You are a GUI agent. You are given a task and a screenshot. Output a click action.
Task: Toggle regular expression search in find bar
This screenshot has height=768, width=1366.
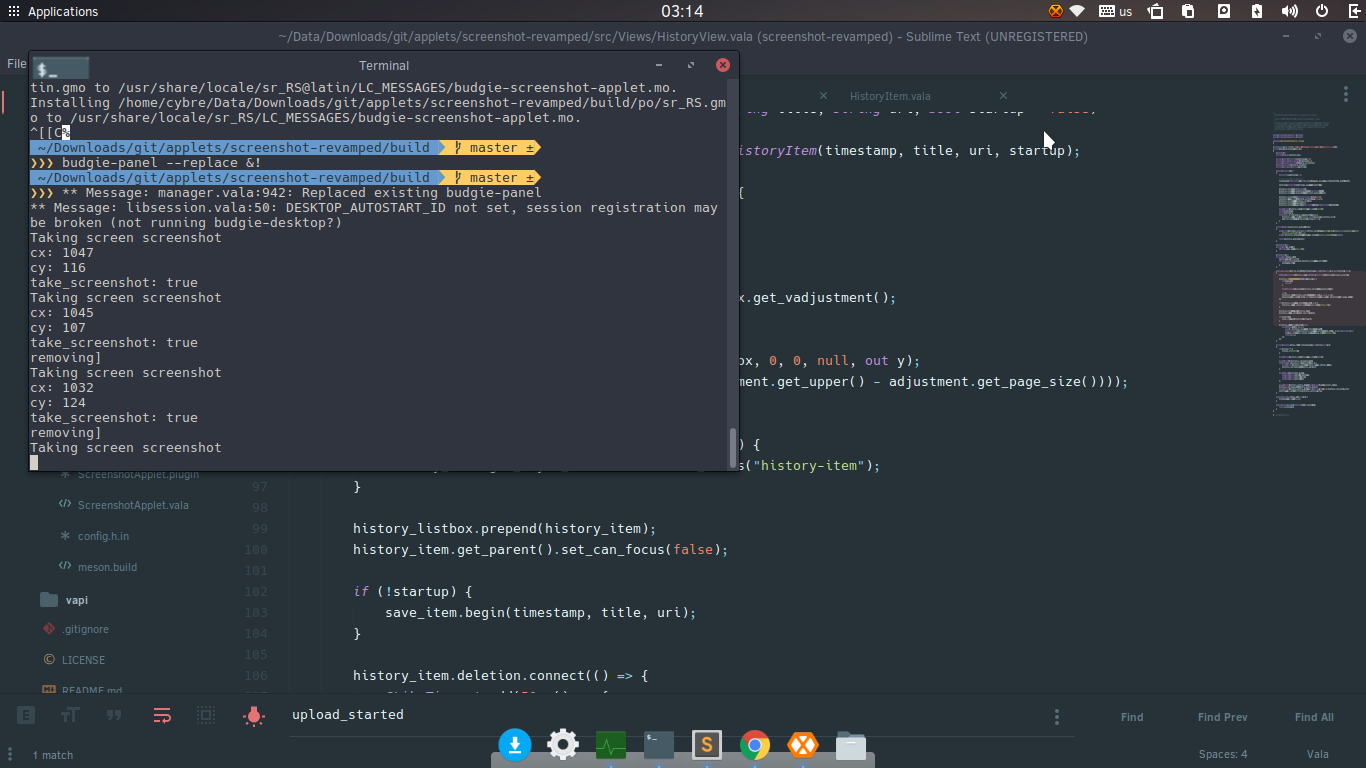[x=26, y=716]
